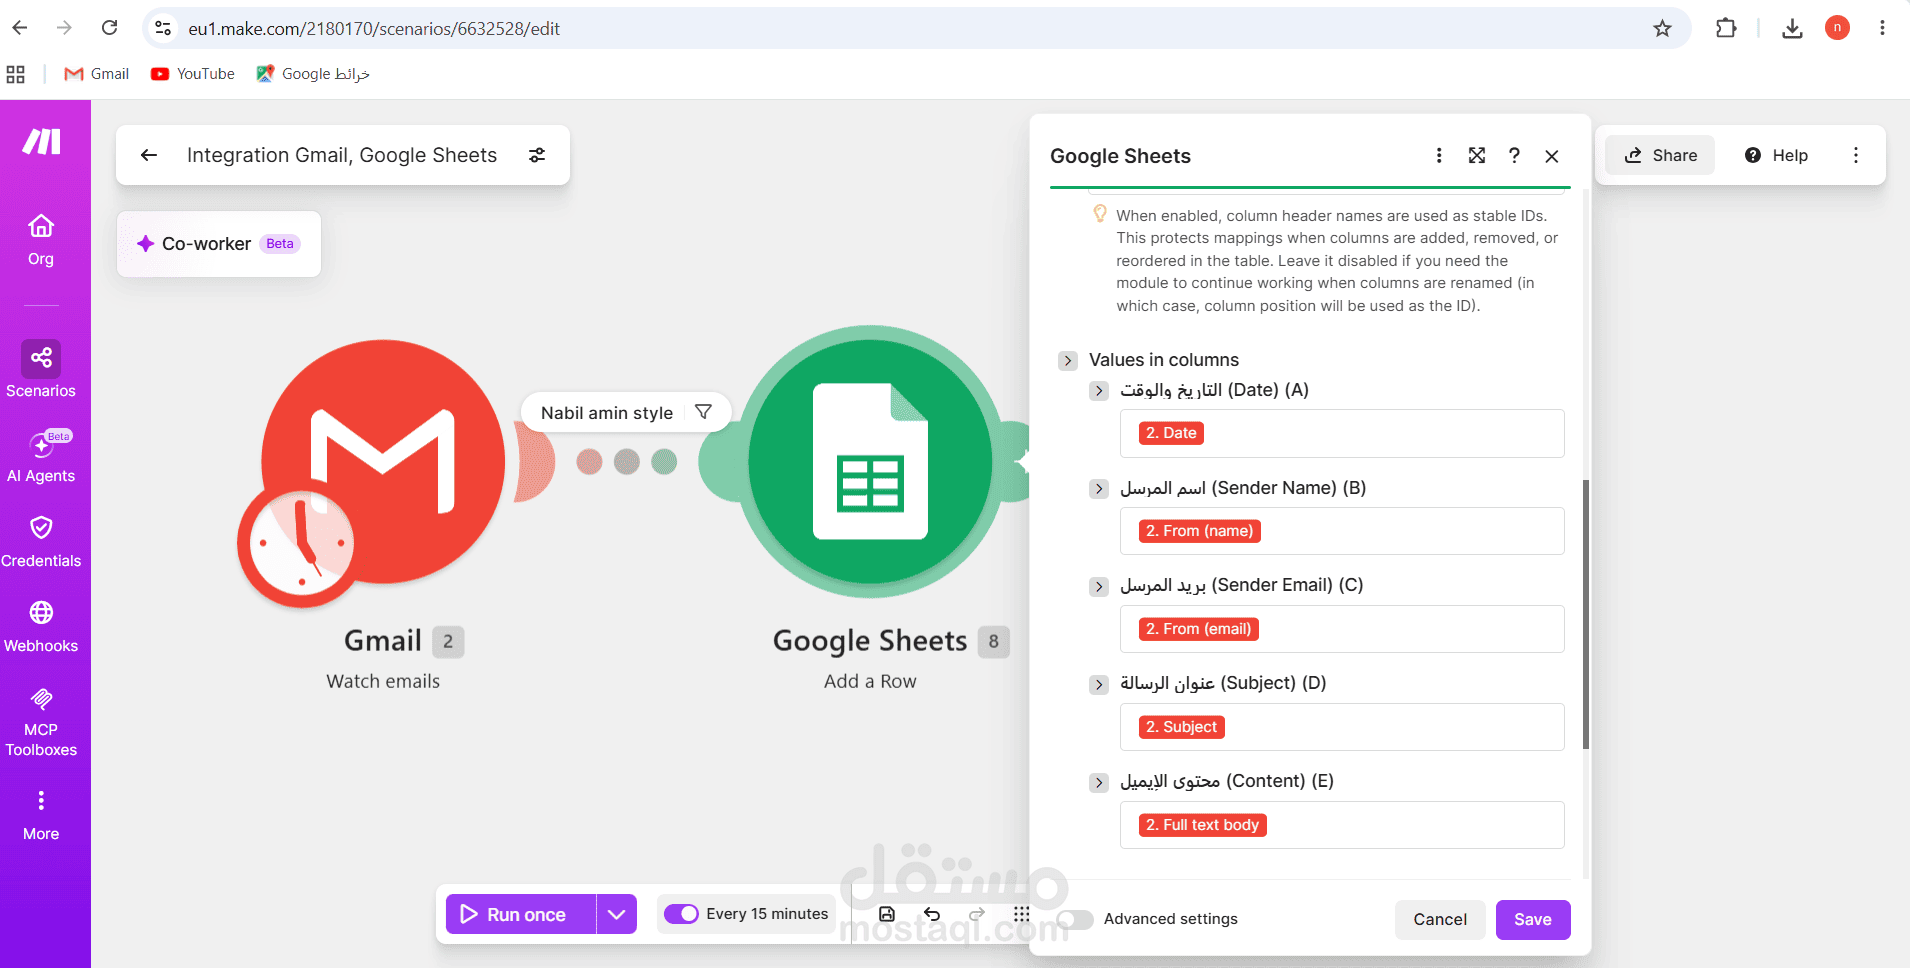Select the Gmail Watch emails module

point(383,463)
